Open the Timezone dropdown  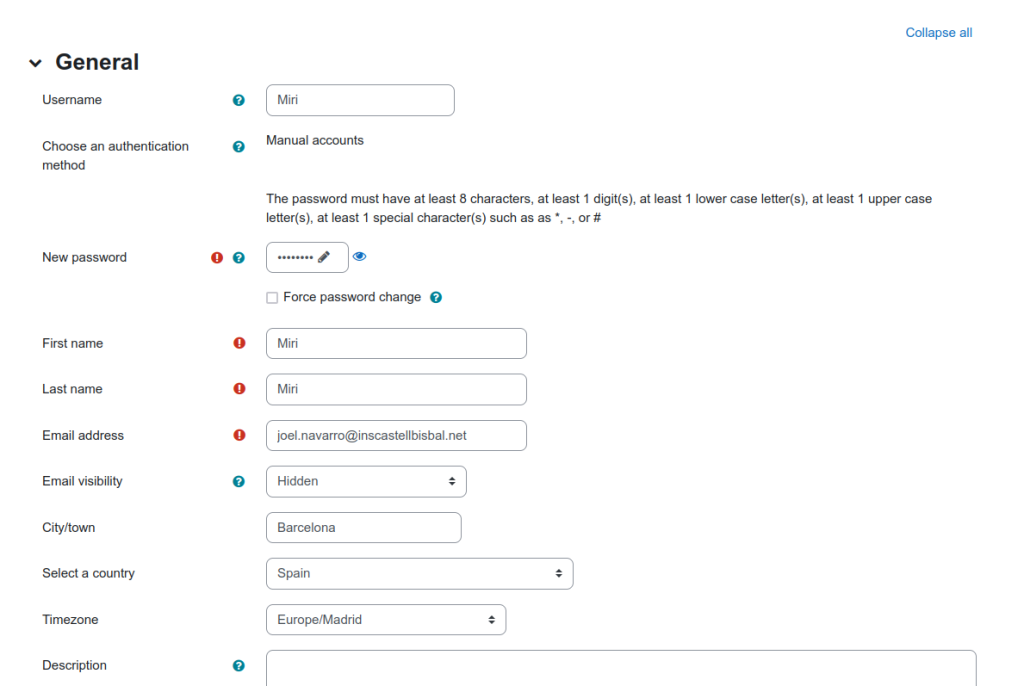[386, 619]
